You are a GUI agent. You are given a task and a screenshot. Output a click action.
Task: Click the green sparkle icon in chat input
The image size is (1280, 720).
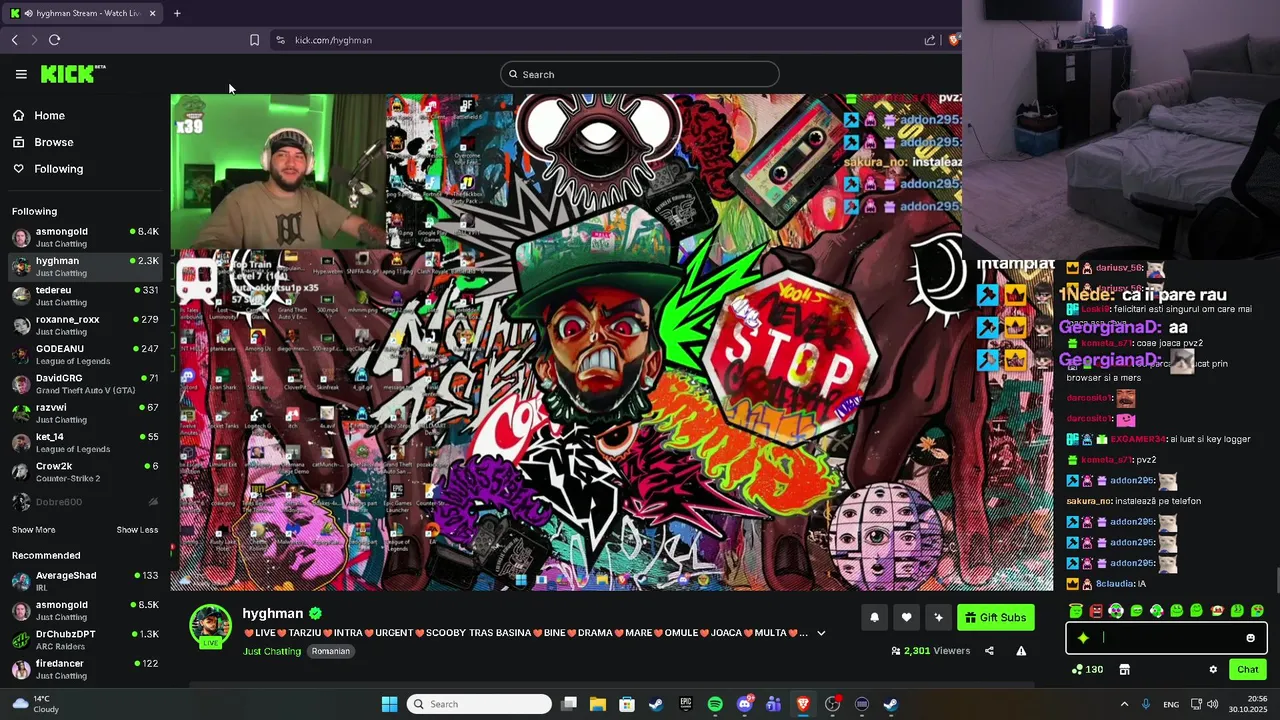1083,638
